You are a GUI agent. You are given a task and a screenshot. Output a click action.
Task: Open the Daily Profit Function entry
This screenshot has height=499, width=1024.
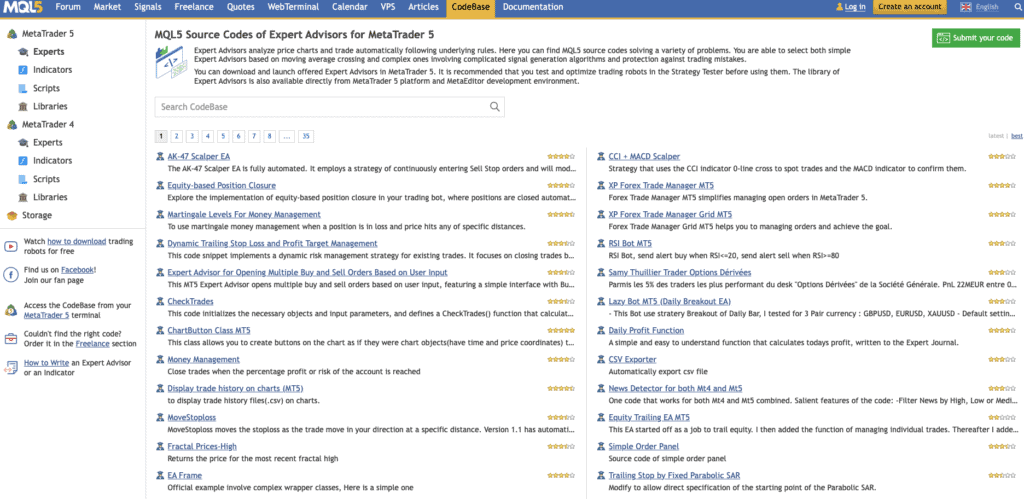646,330
